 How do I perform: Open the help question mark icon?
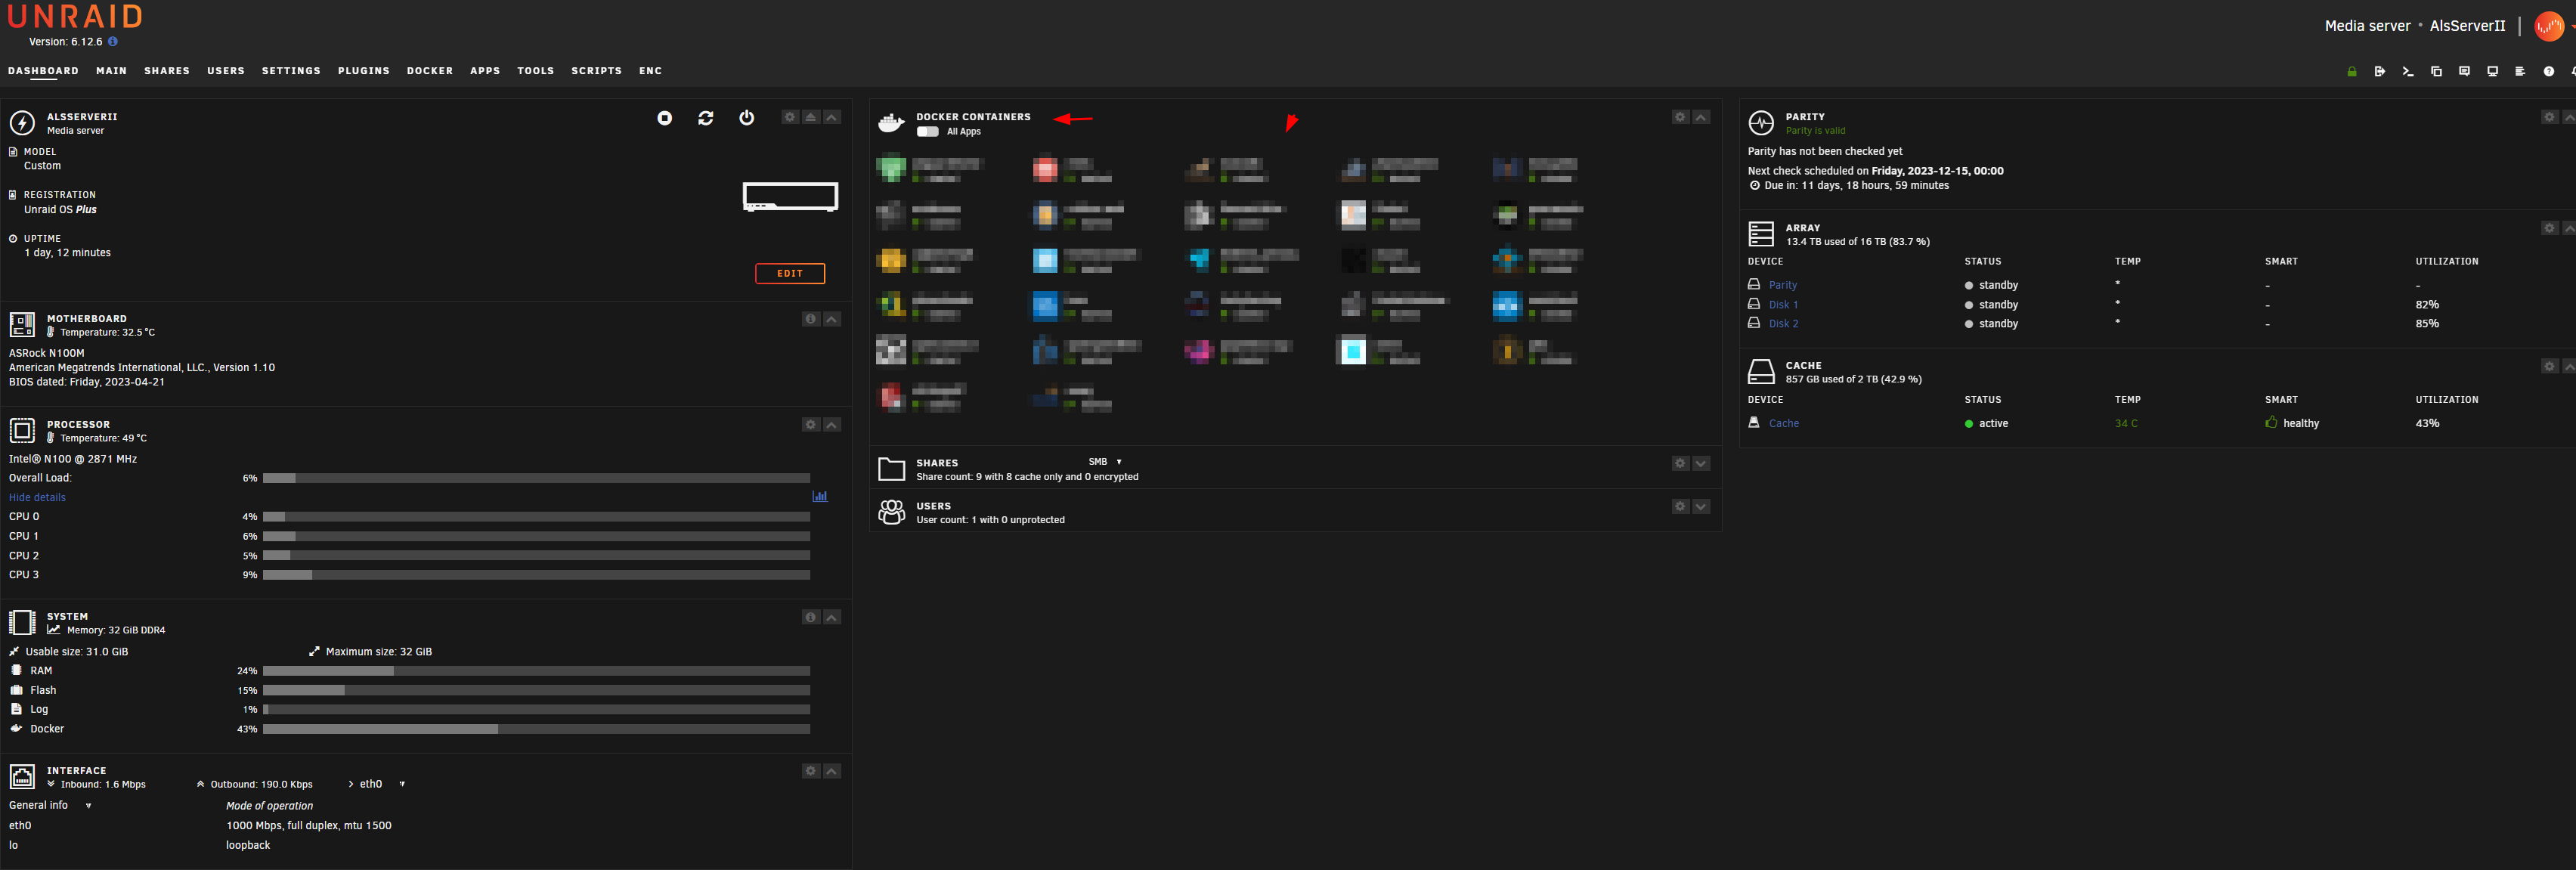coord(2548,71)
